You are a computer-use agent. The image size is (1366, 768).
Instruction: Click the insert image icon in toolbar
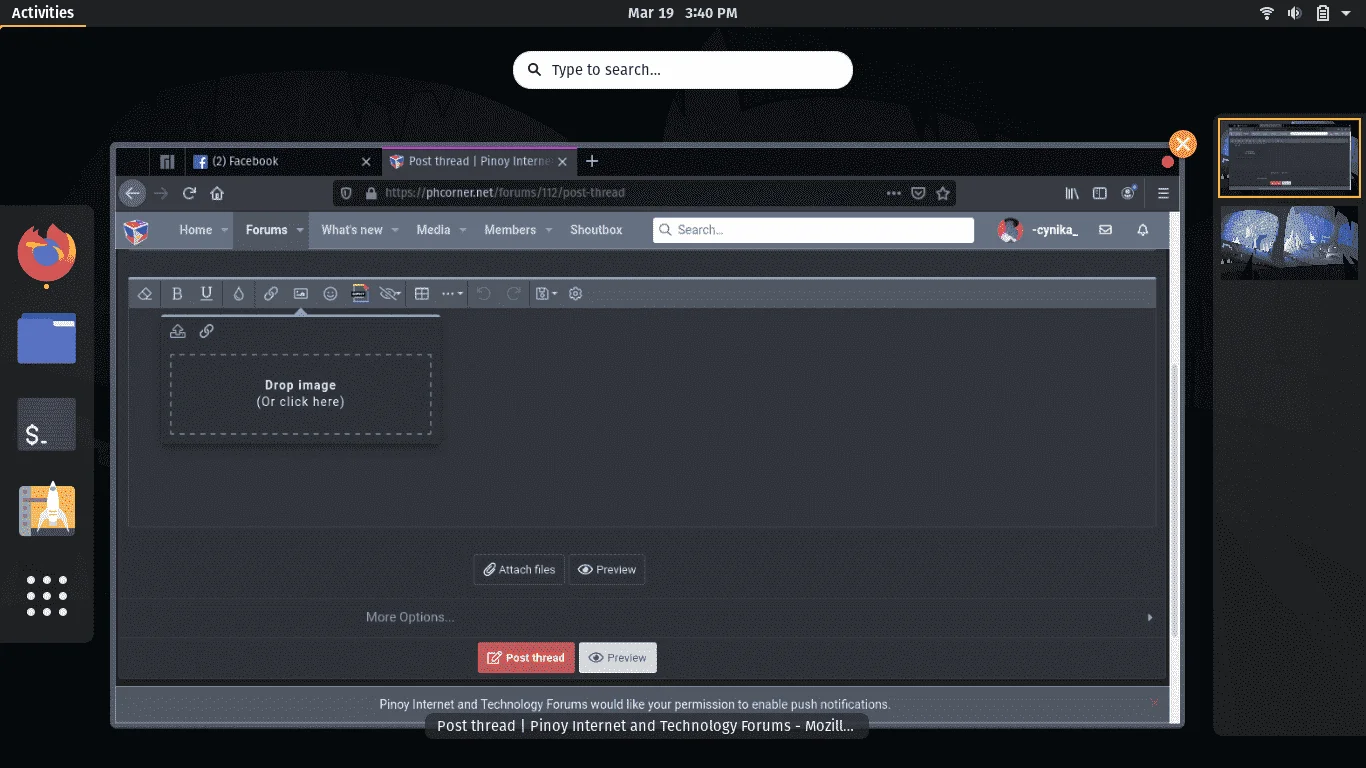(x=300, y=294)
